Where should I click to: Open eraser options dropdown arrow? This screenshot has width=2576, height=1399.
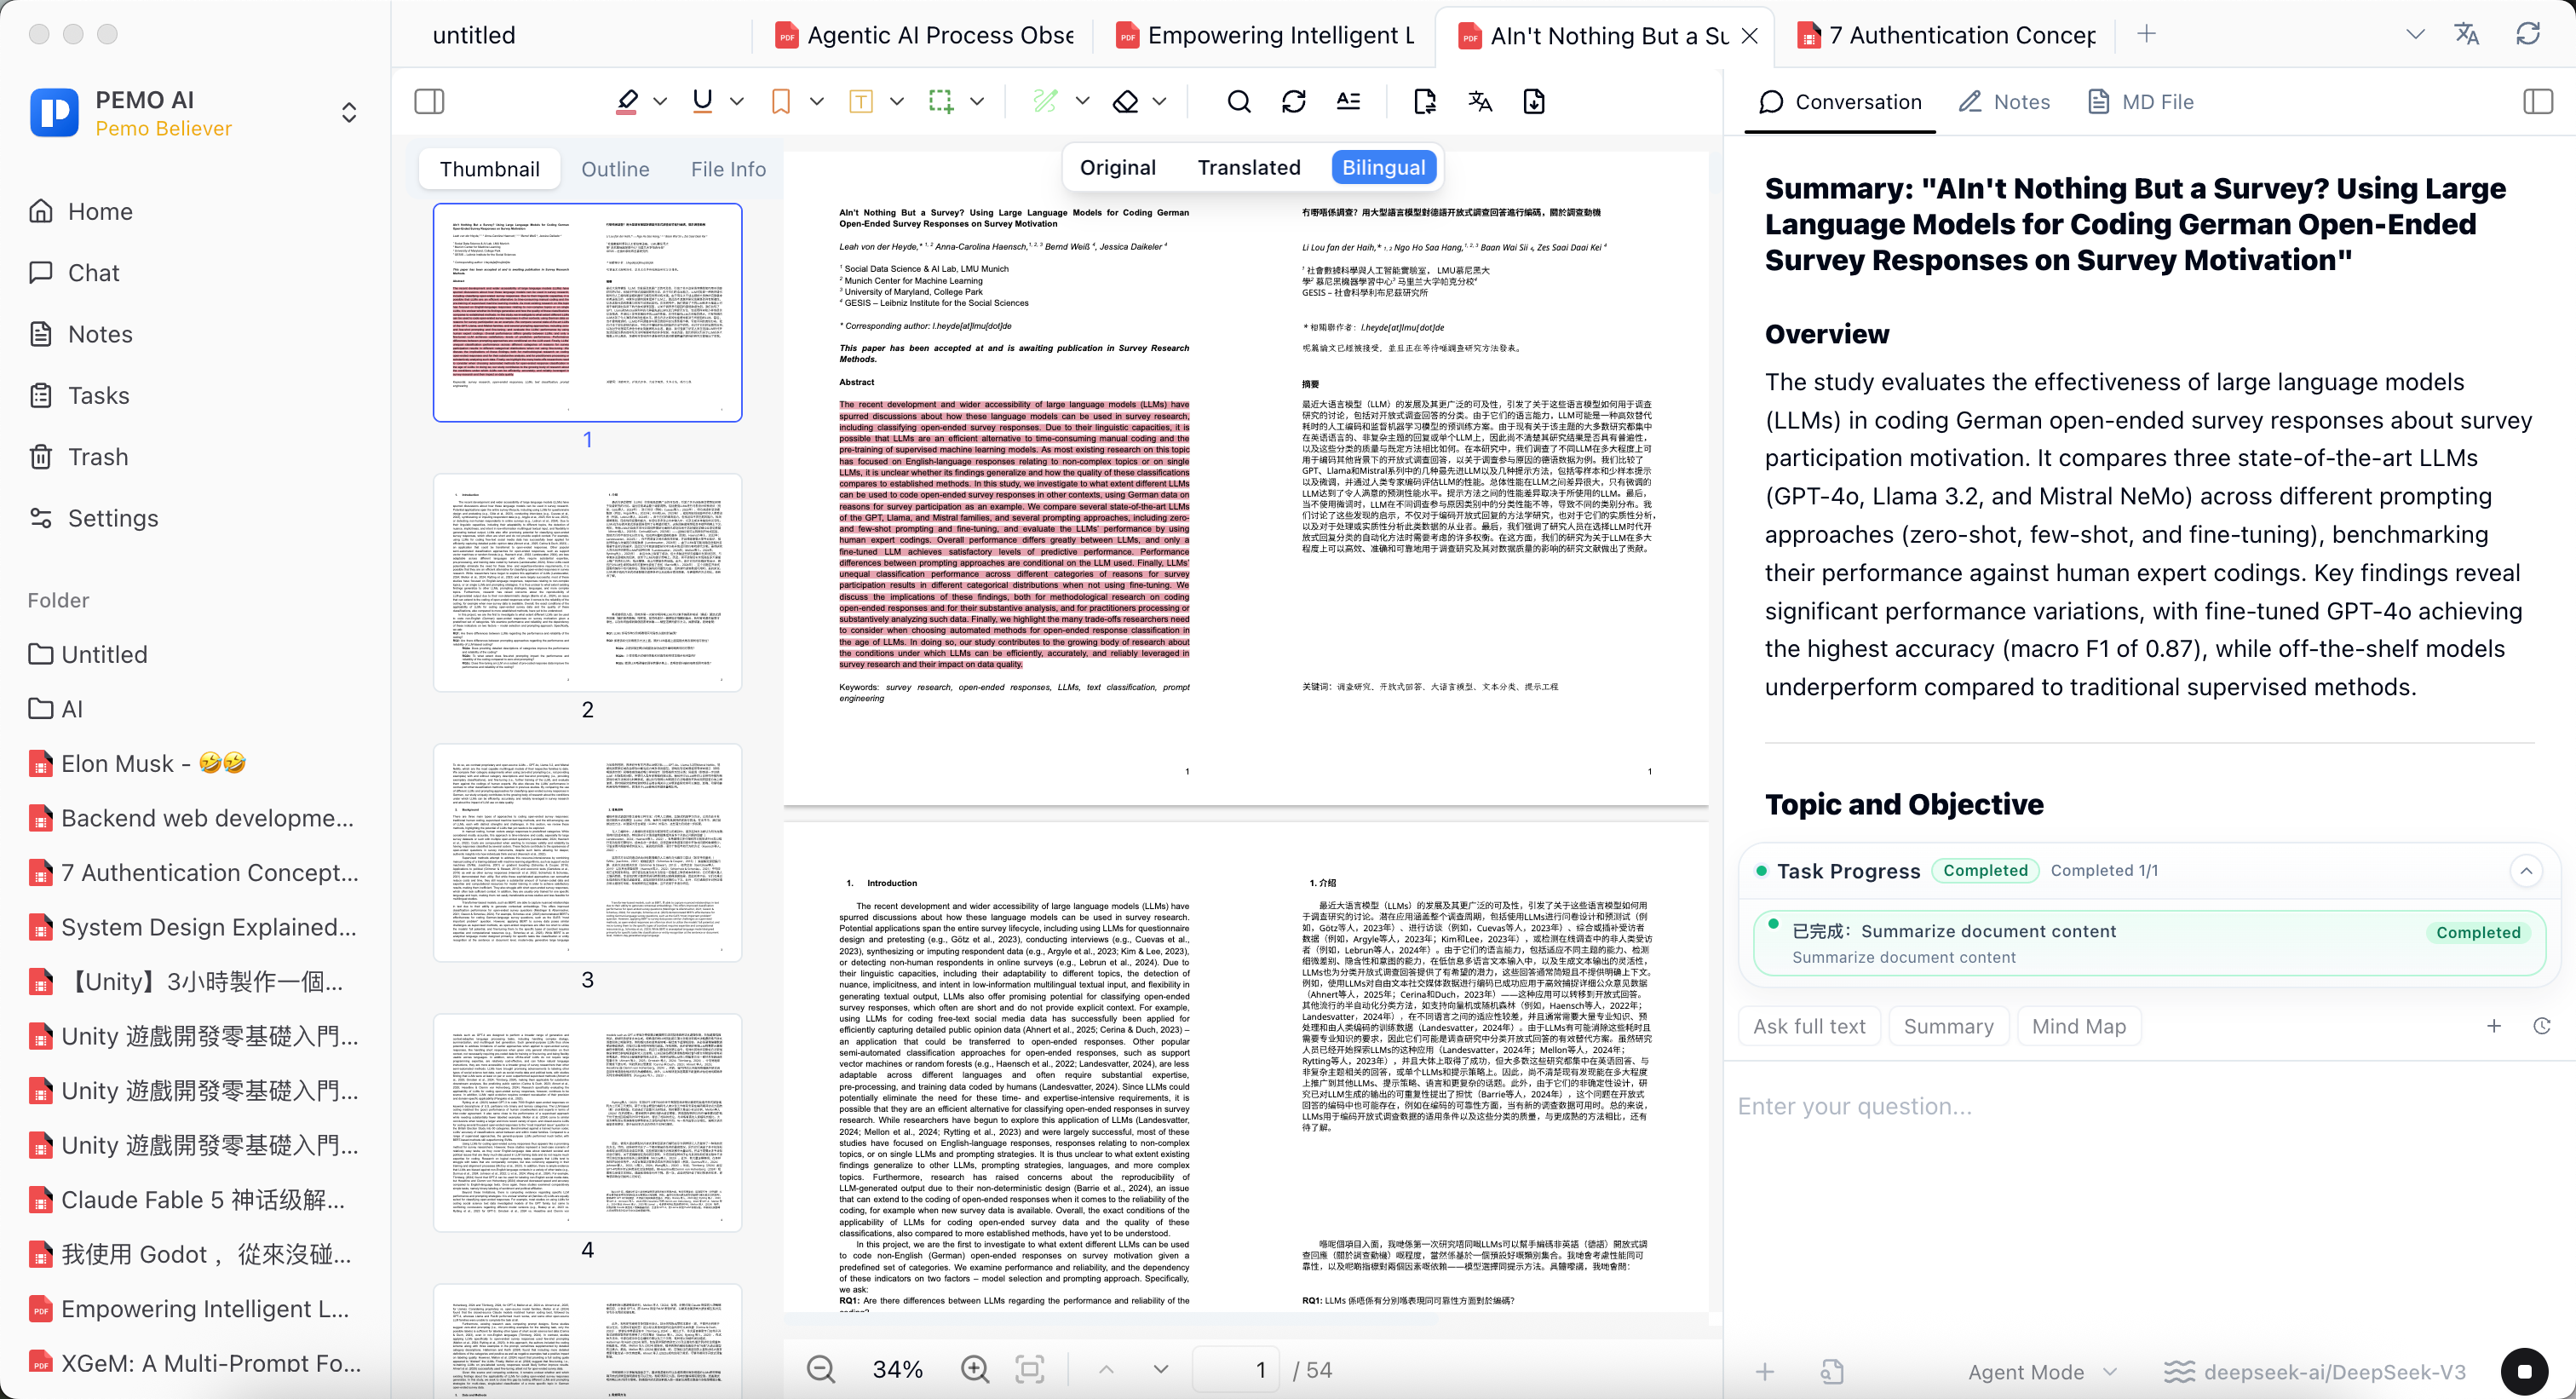[x=1160, y=101]
